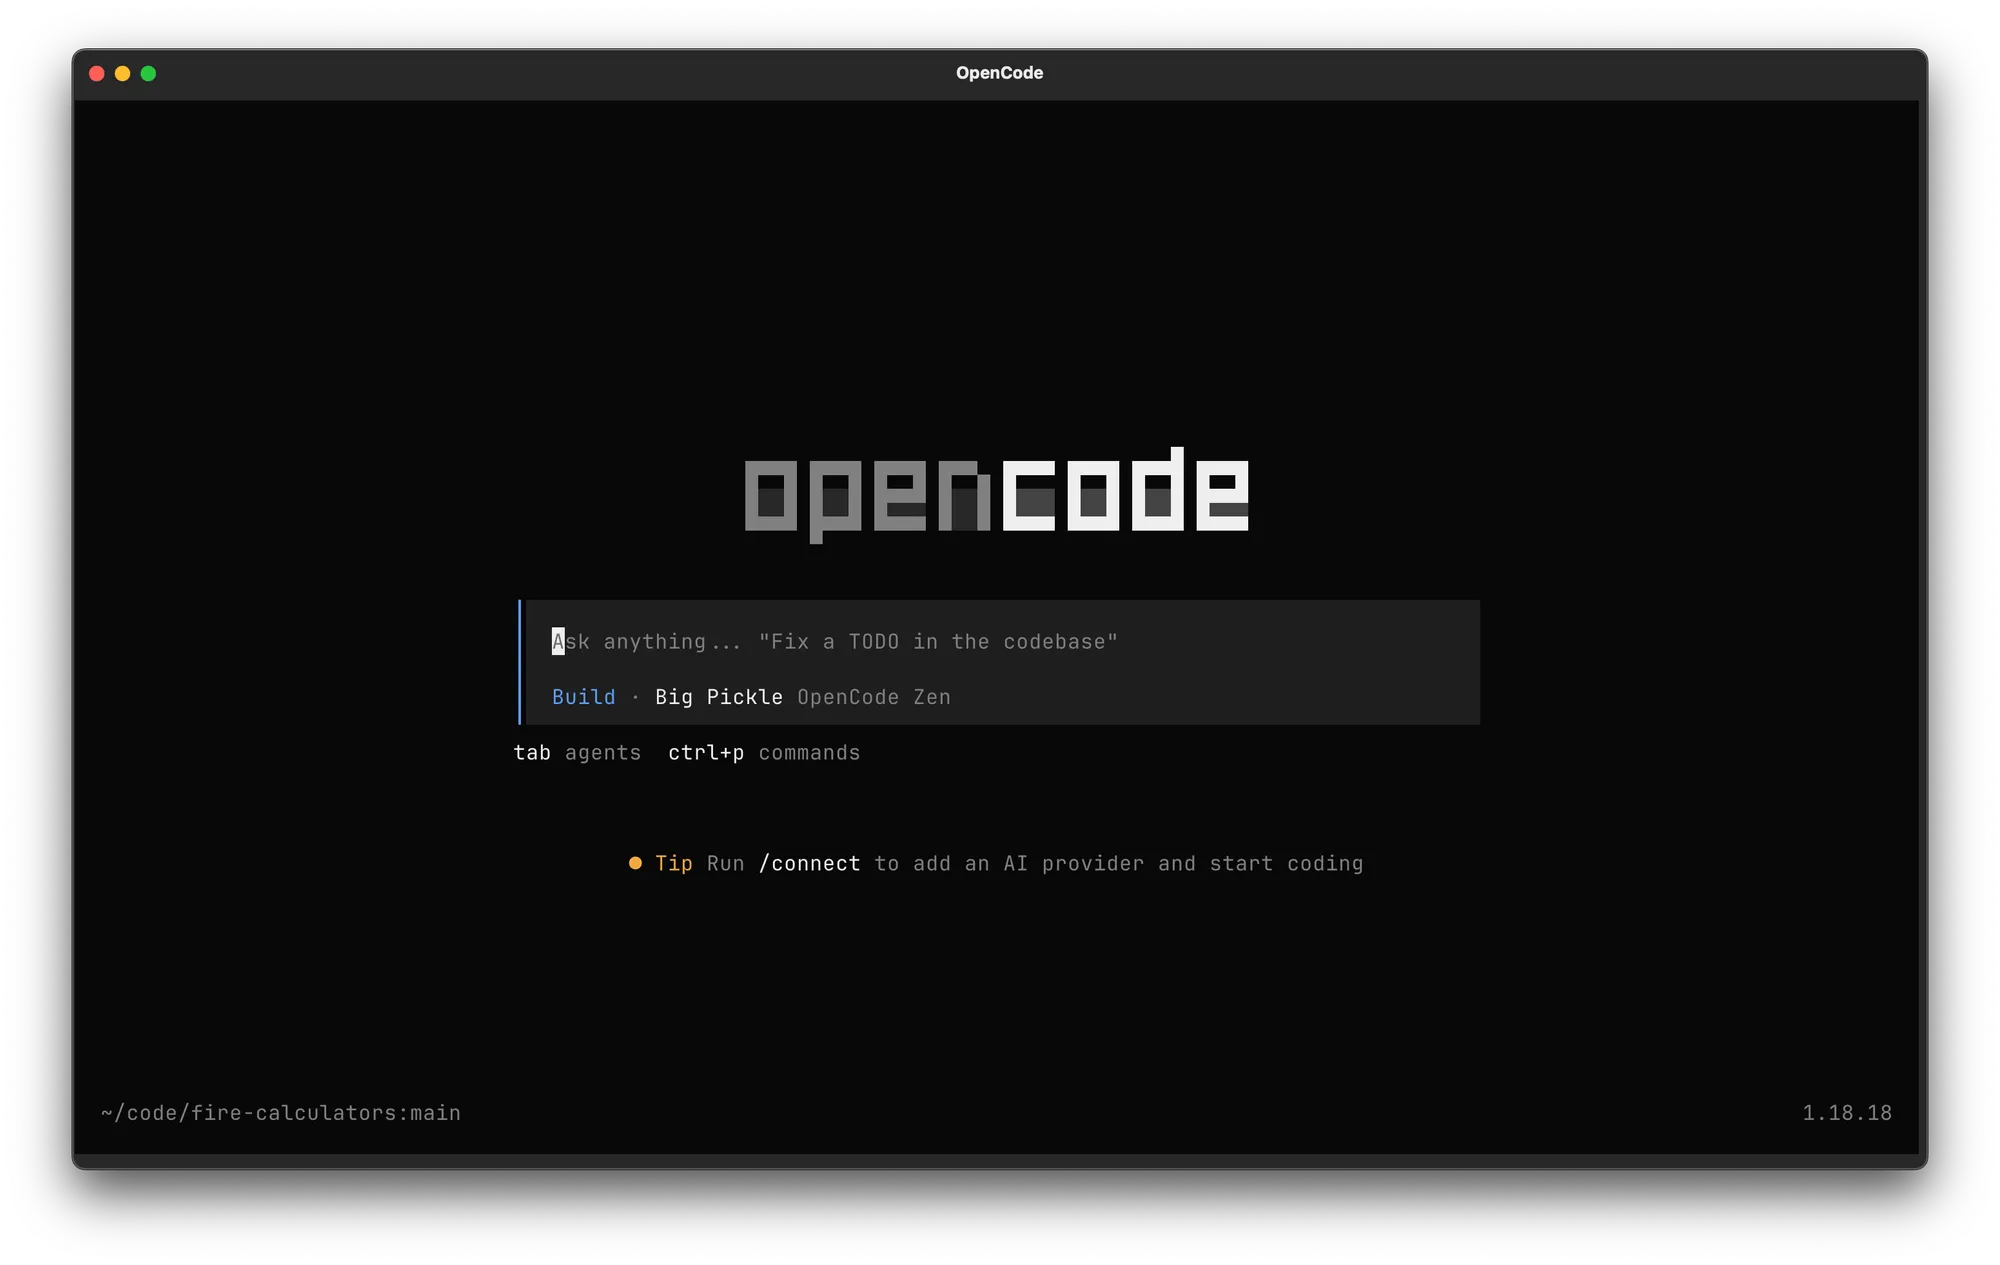
Task: Select the Build agent label
Action: coord(583,697)
